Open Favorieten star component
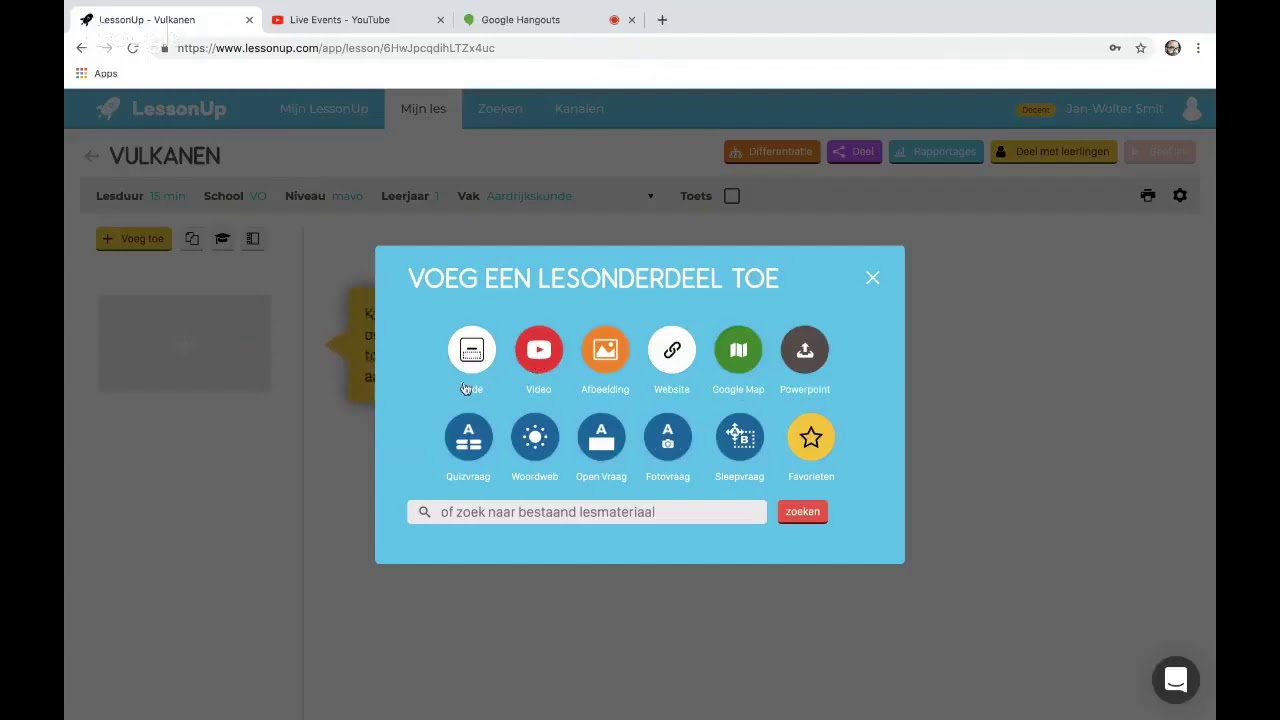1280x720 pixels. (x=811, y=437)
